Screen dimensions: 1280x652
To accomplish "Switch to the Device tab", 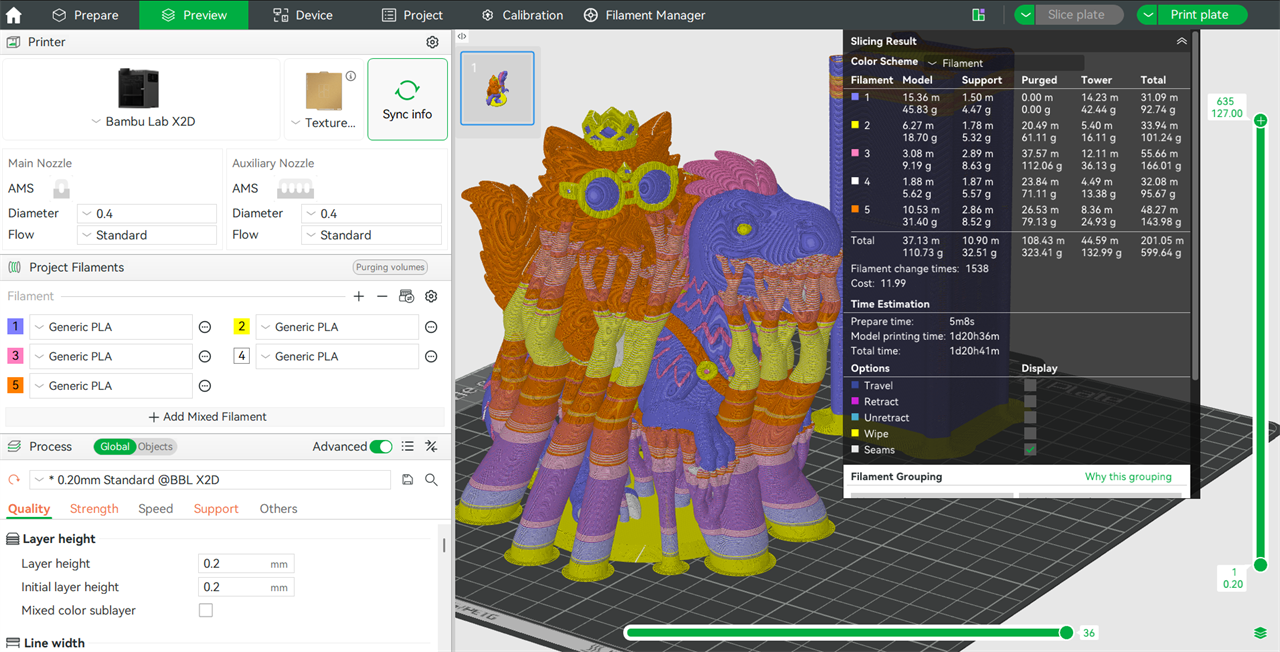I will point(303,15).
